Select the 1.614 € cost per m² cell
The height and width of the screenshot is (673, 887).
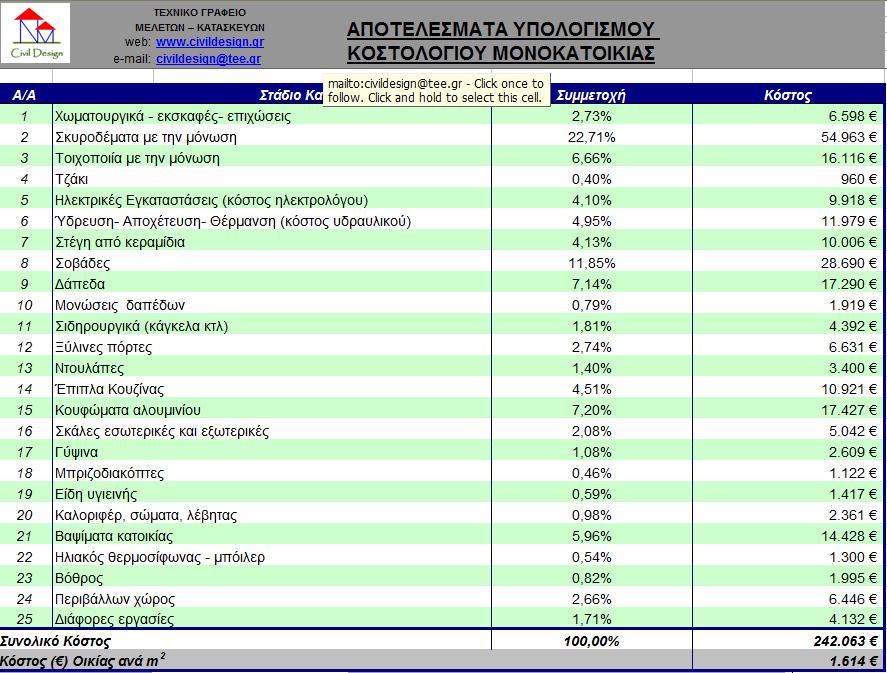click(789, 661)
